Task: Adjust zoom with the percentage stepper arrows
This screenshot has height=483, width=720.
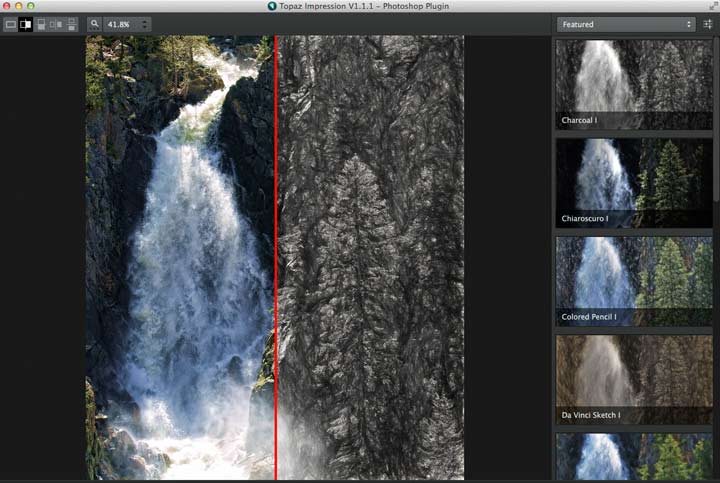Action: tap(145, 25)
